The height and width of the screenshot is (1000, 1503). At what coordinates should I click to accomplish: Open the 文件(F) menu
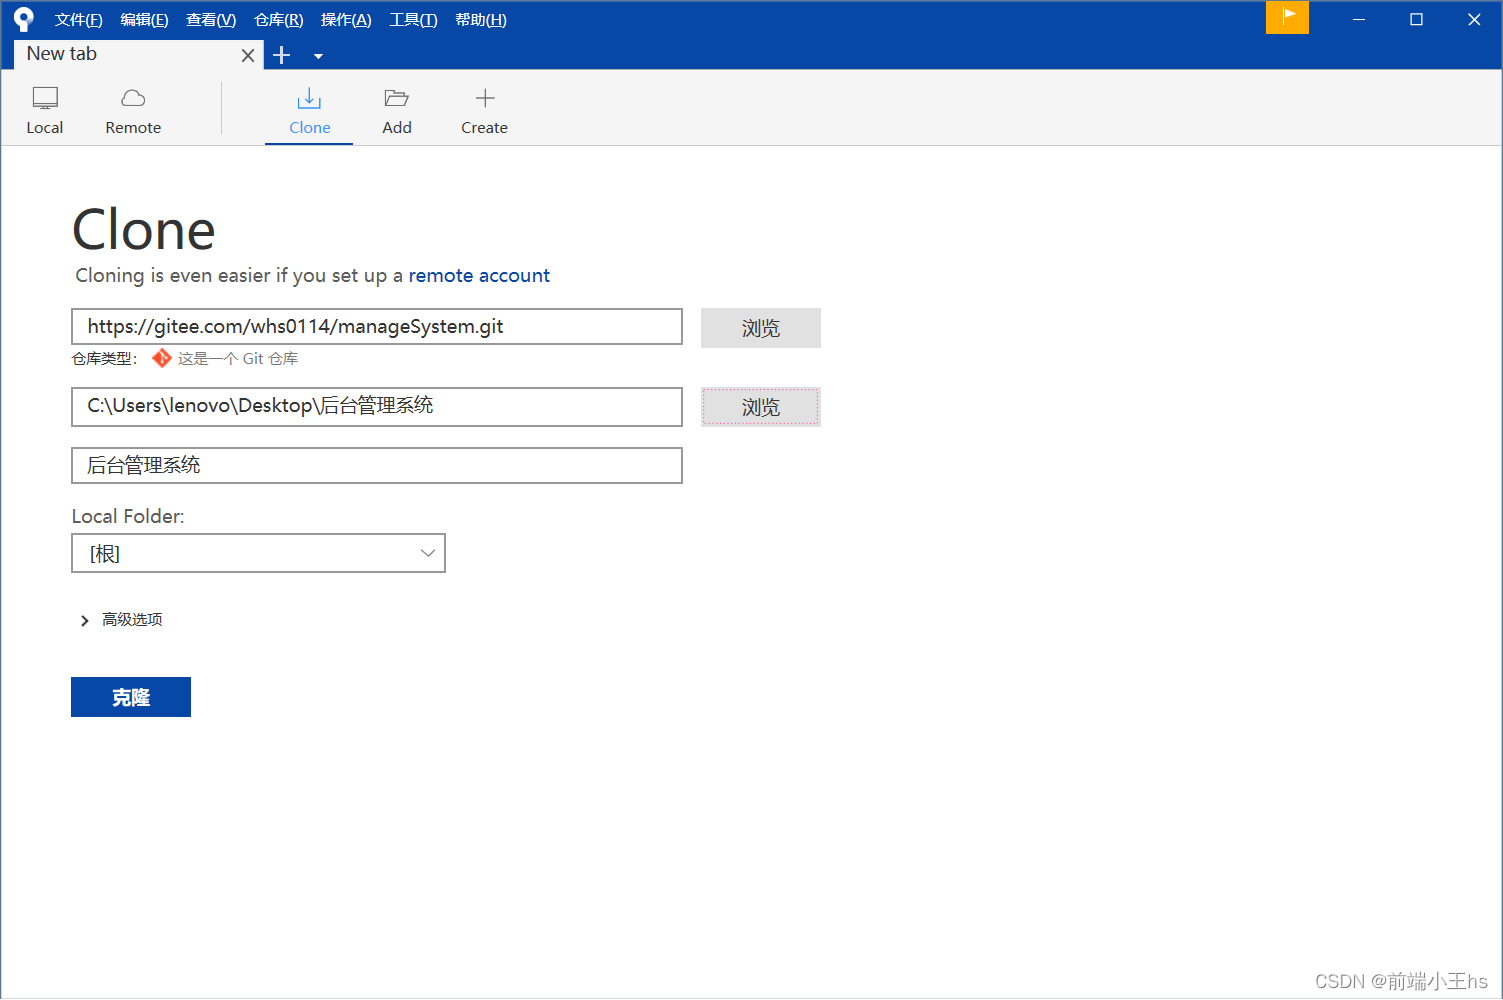point(78,20)
